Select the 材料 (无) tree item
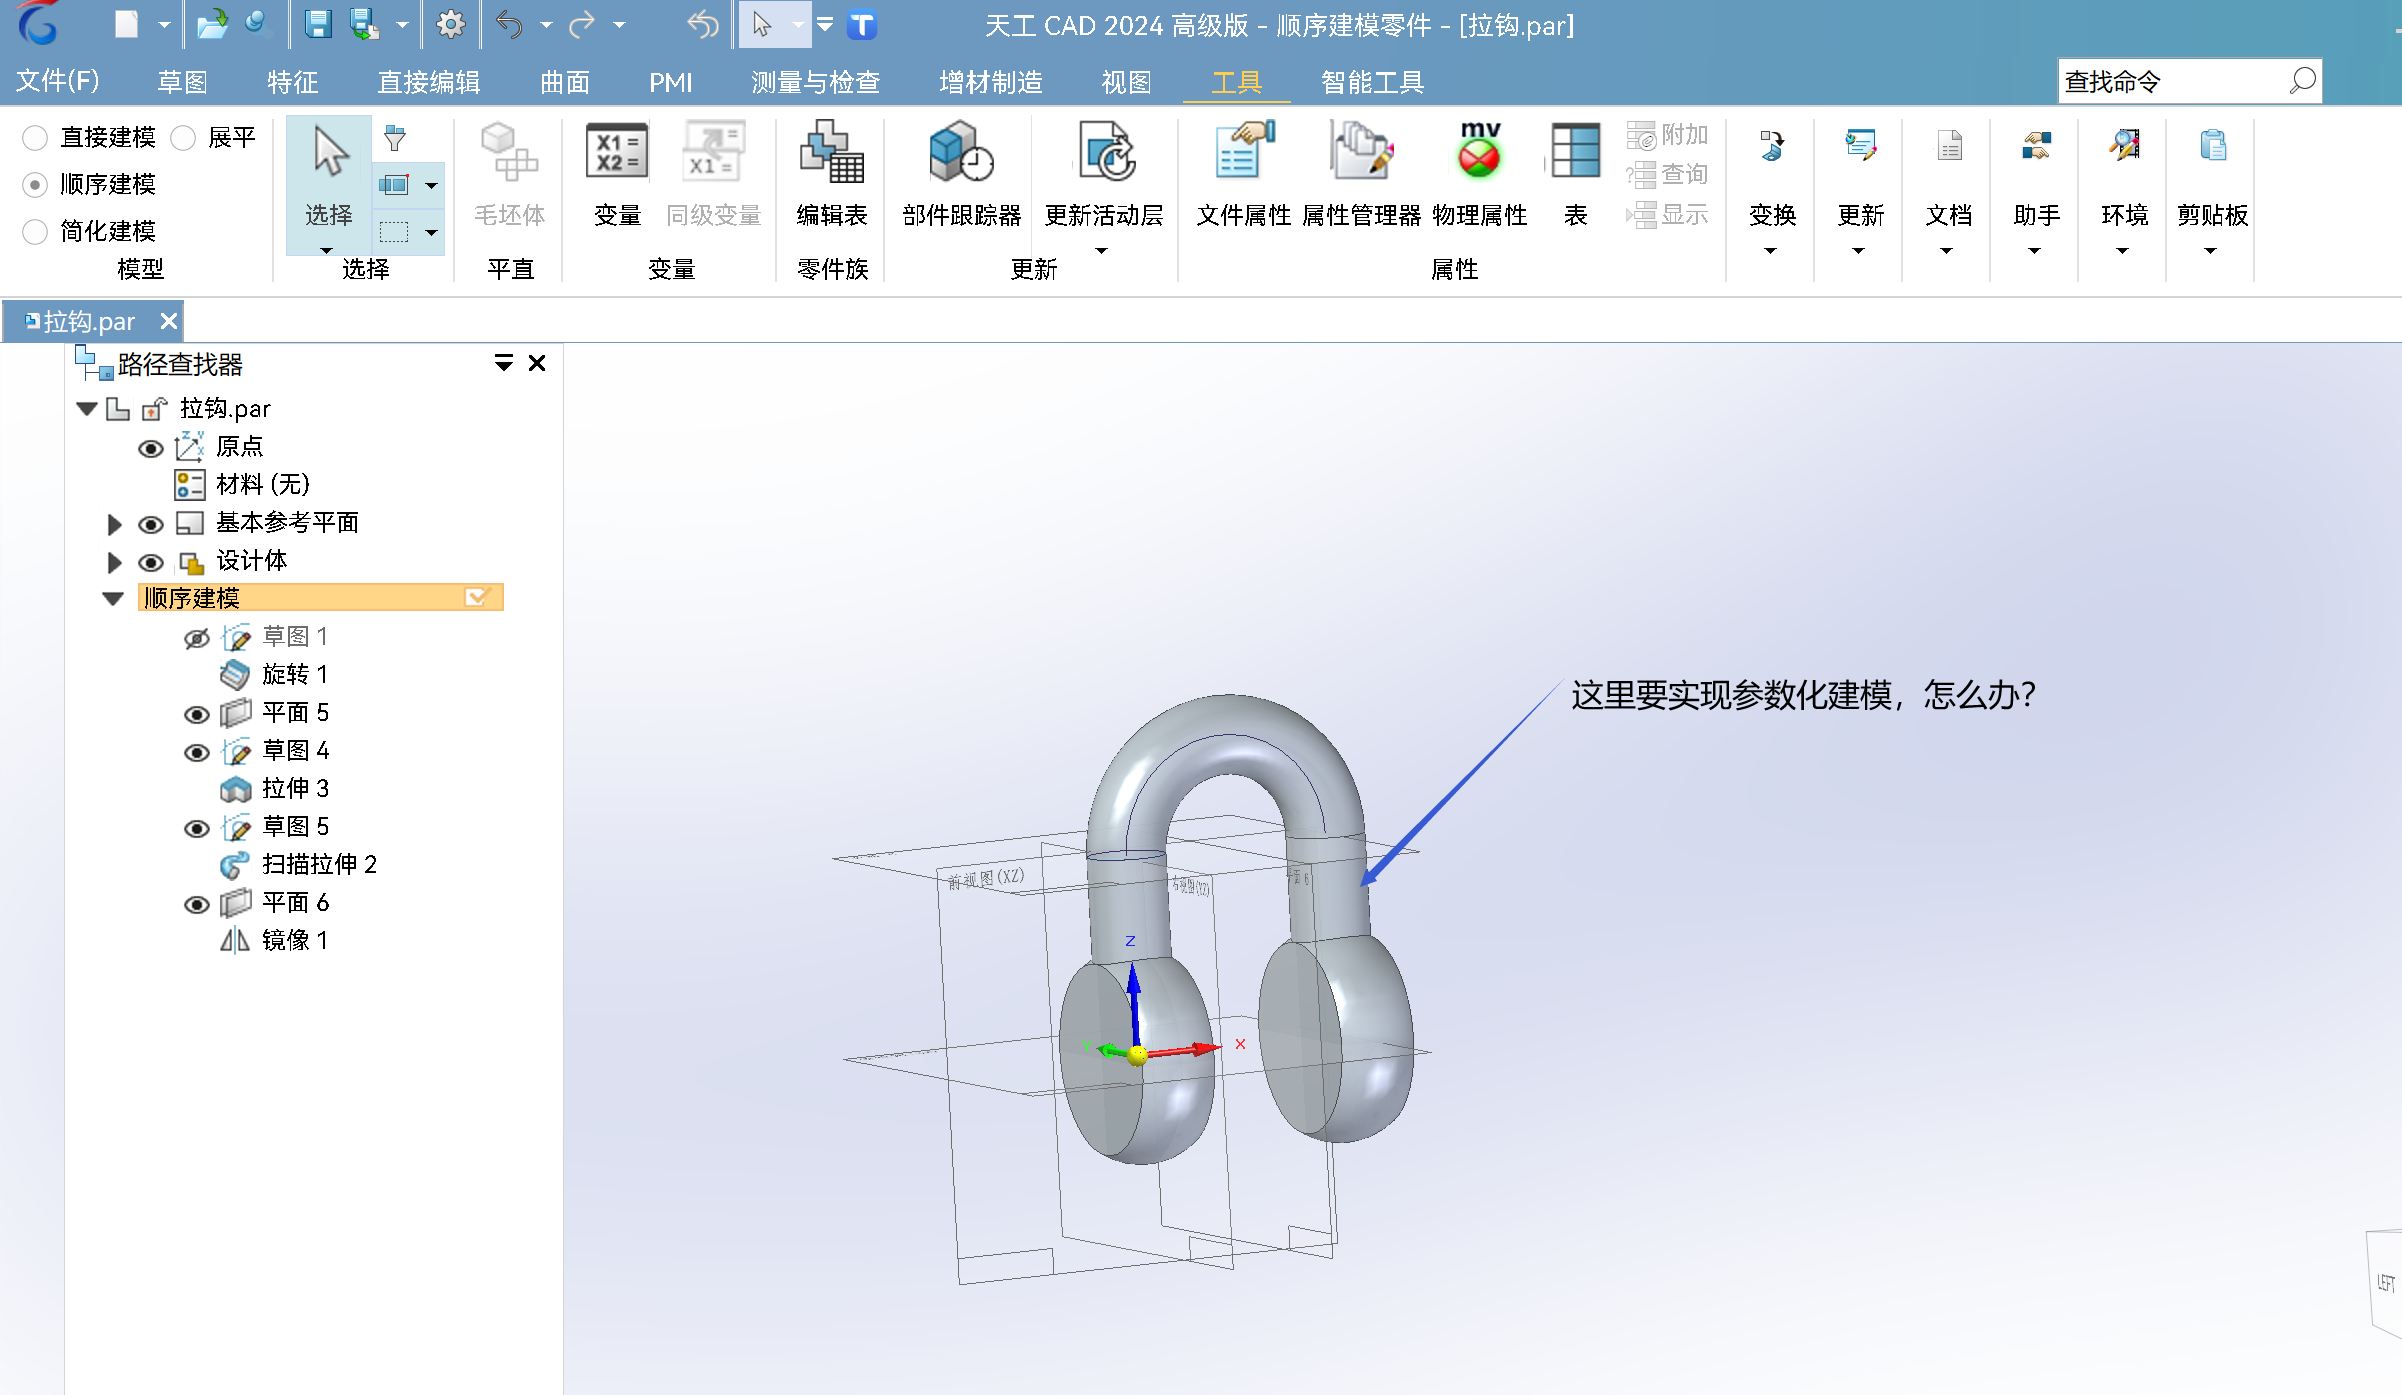Image resolution: width=2402 pixels, height=1395 pixels. [263, 485]
